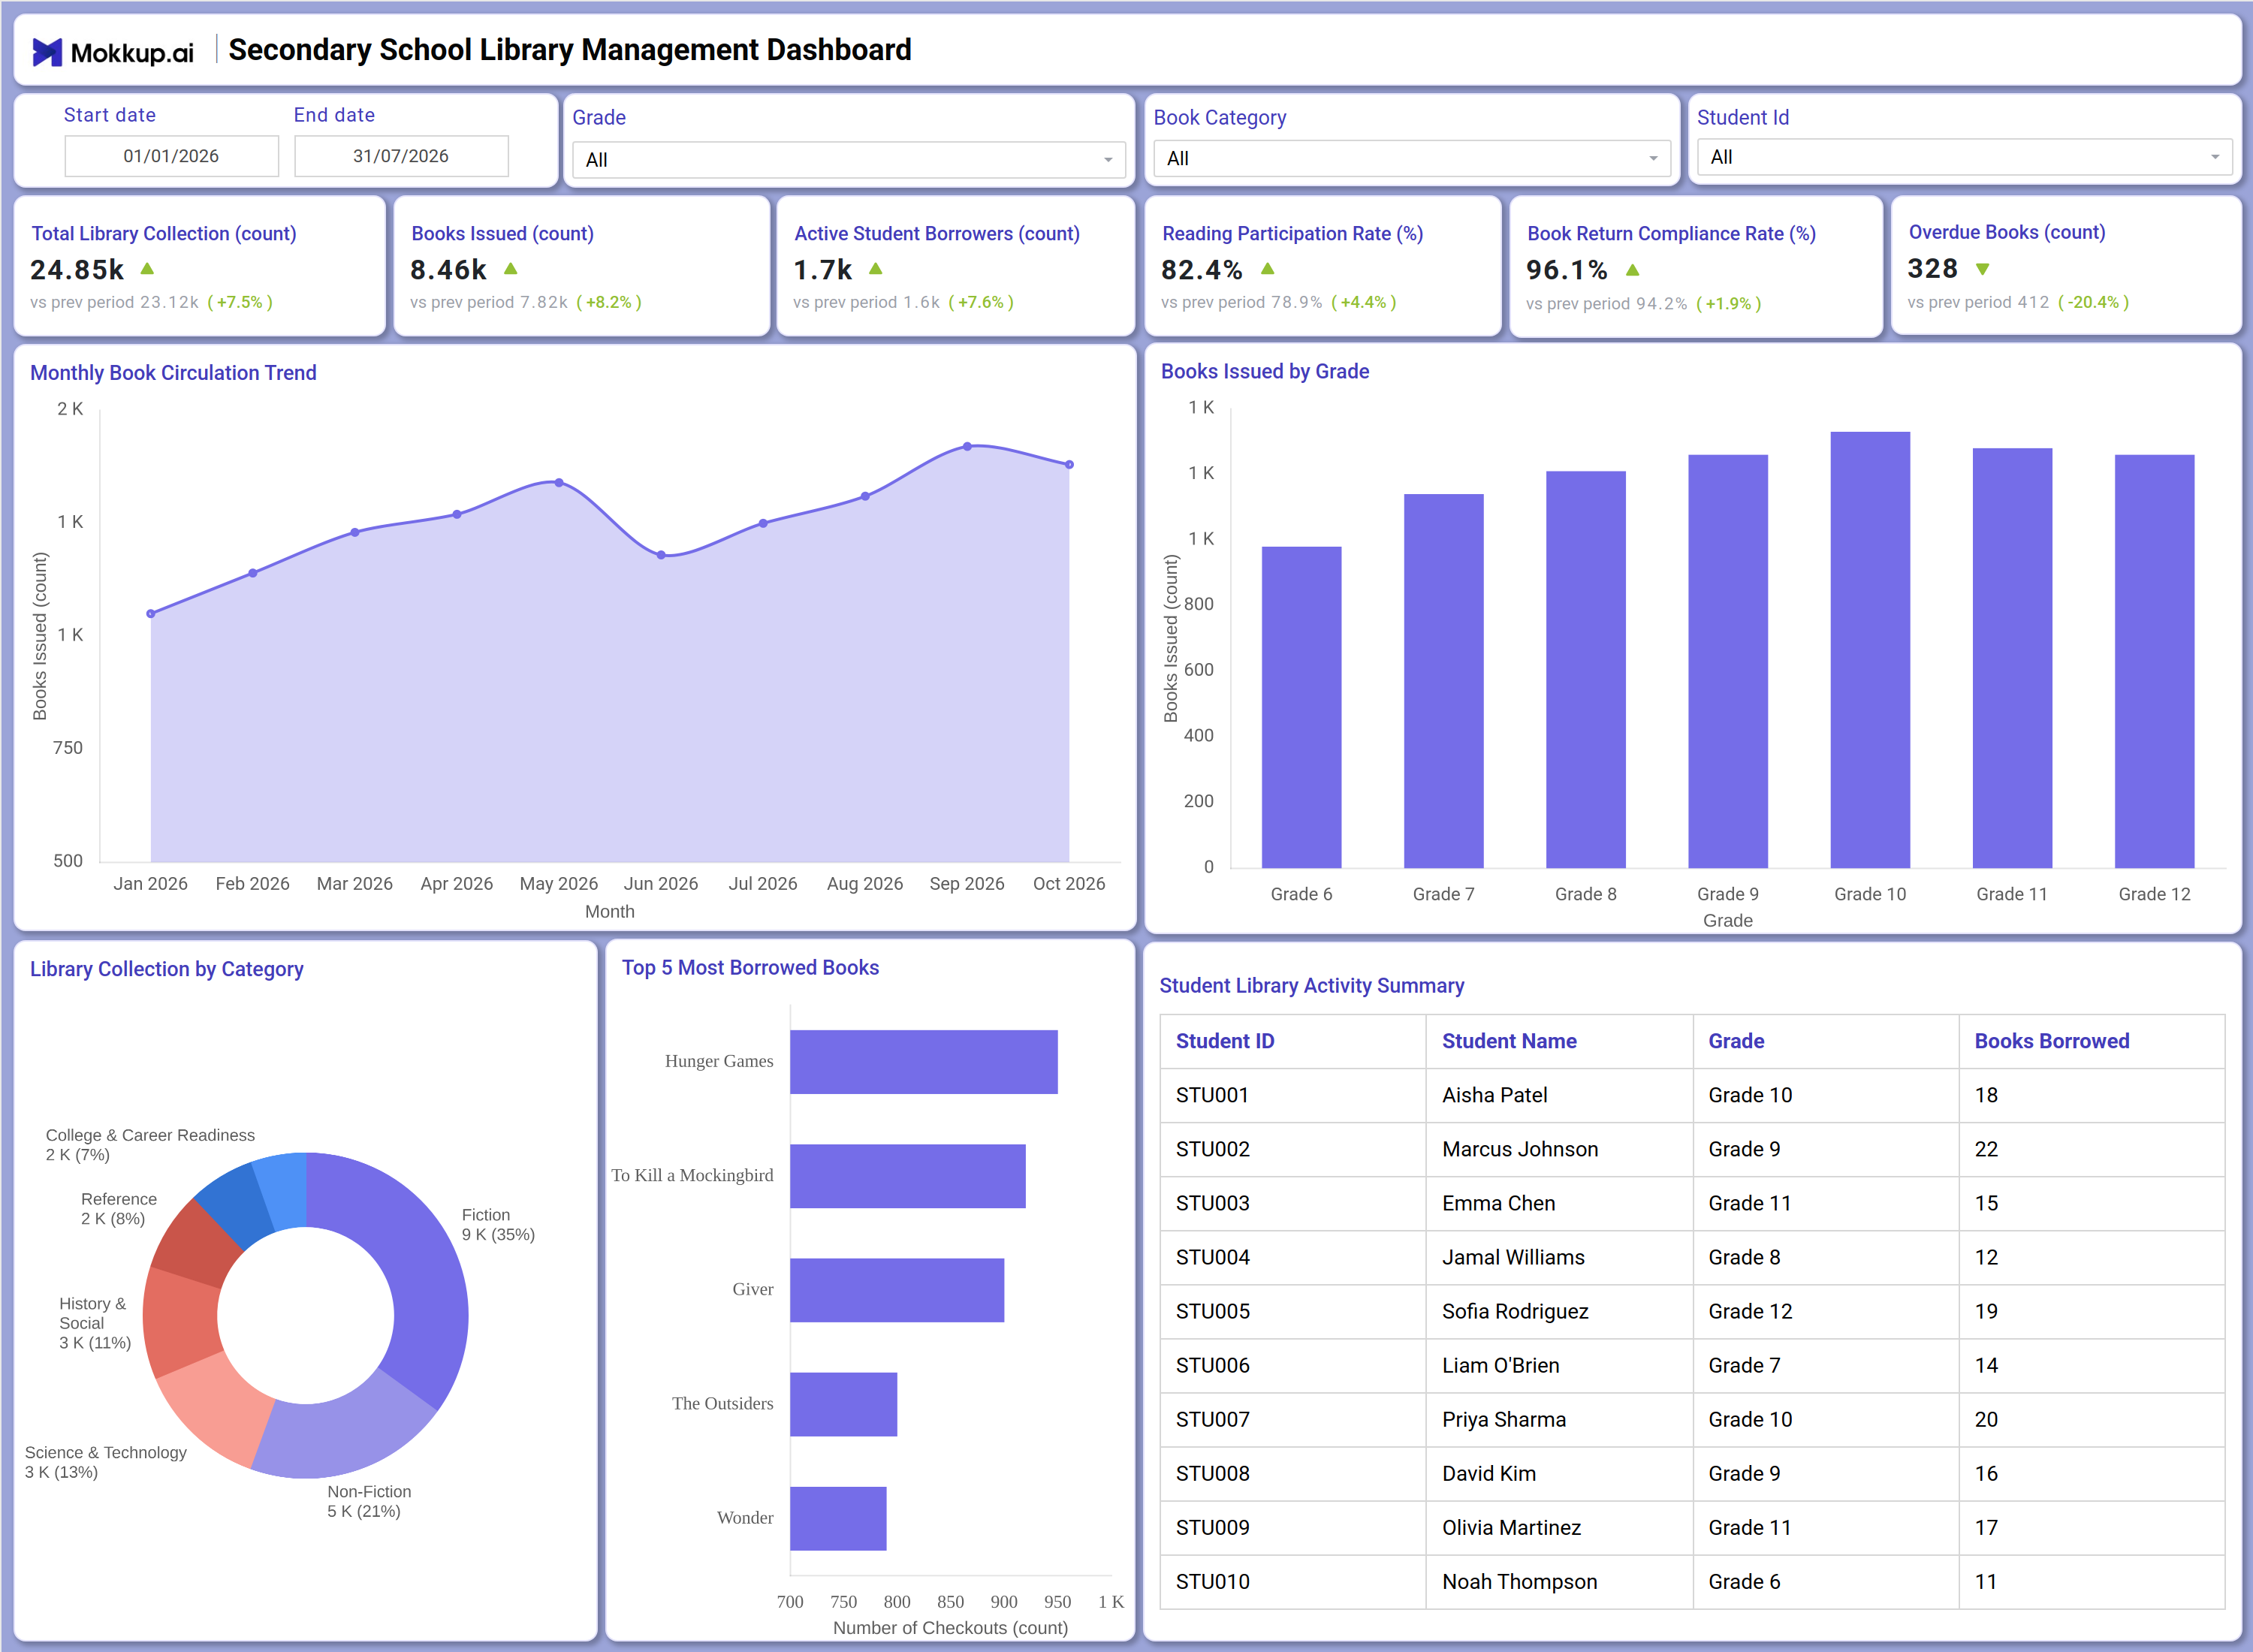Click the green arrow next to 1.7k

coord(876,269)
